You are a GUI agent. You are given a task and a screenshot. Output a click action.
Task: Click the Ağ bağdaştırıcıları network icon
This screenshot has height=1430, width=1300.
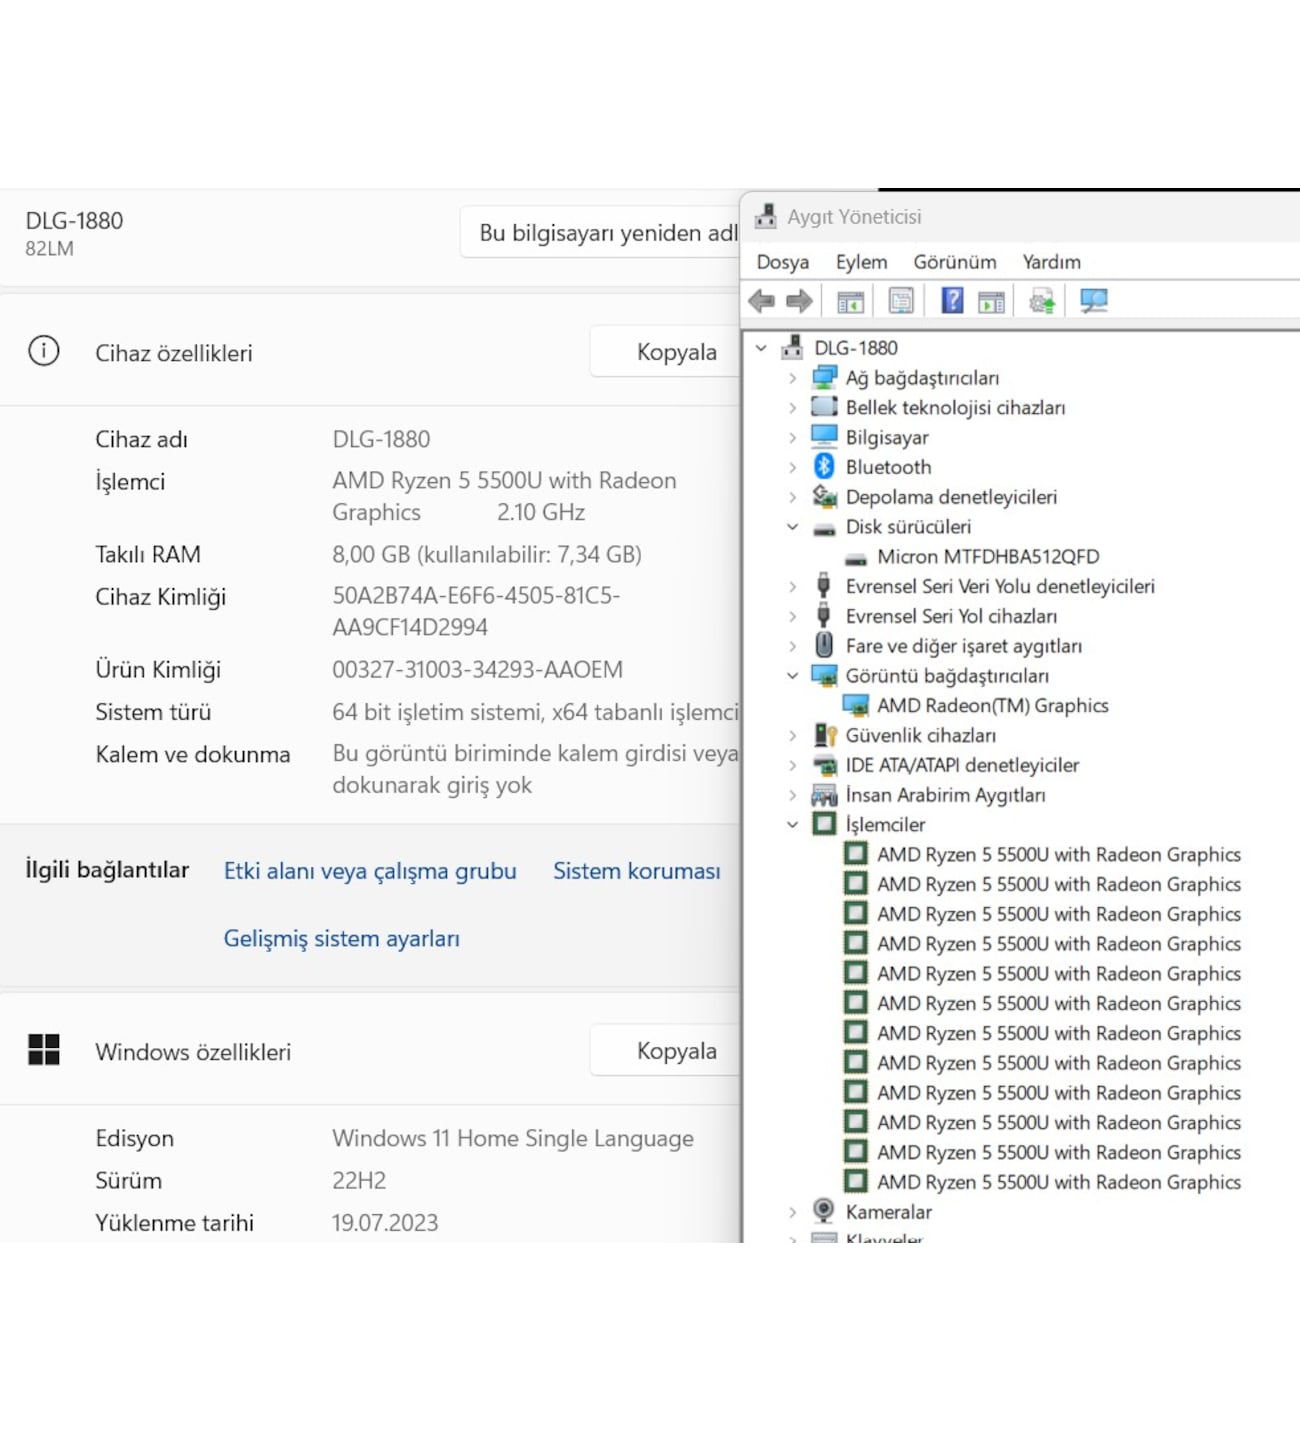tap(824, 377)
